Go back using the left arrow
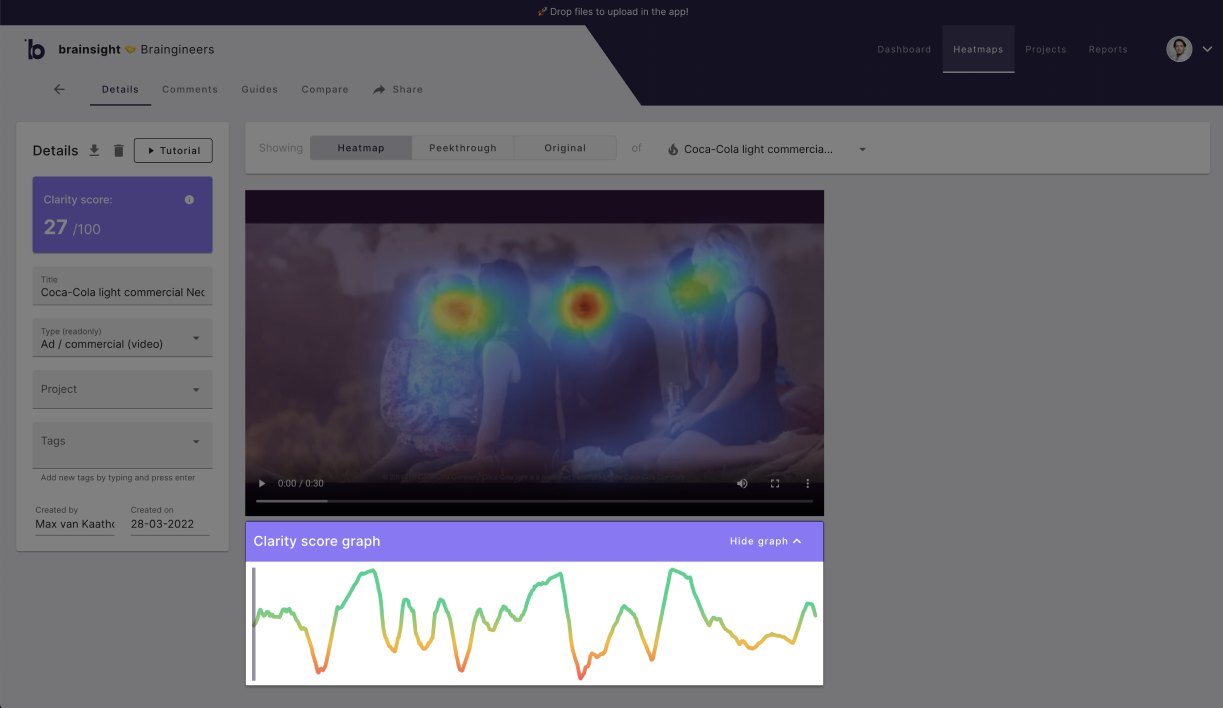Viewport: 1223px width, 708px height. coord(59,89)
